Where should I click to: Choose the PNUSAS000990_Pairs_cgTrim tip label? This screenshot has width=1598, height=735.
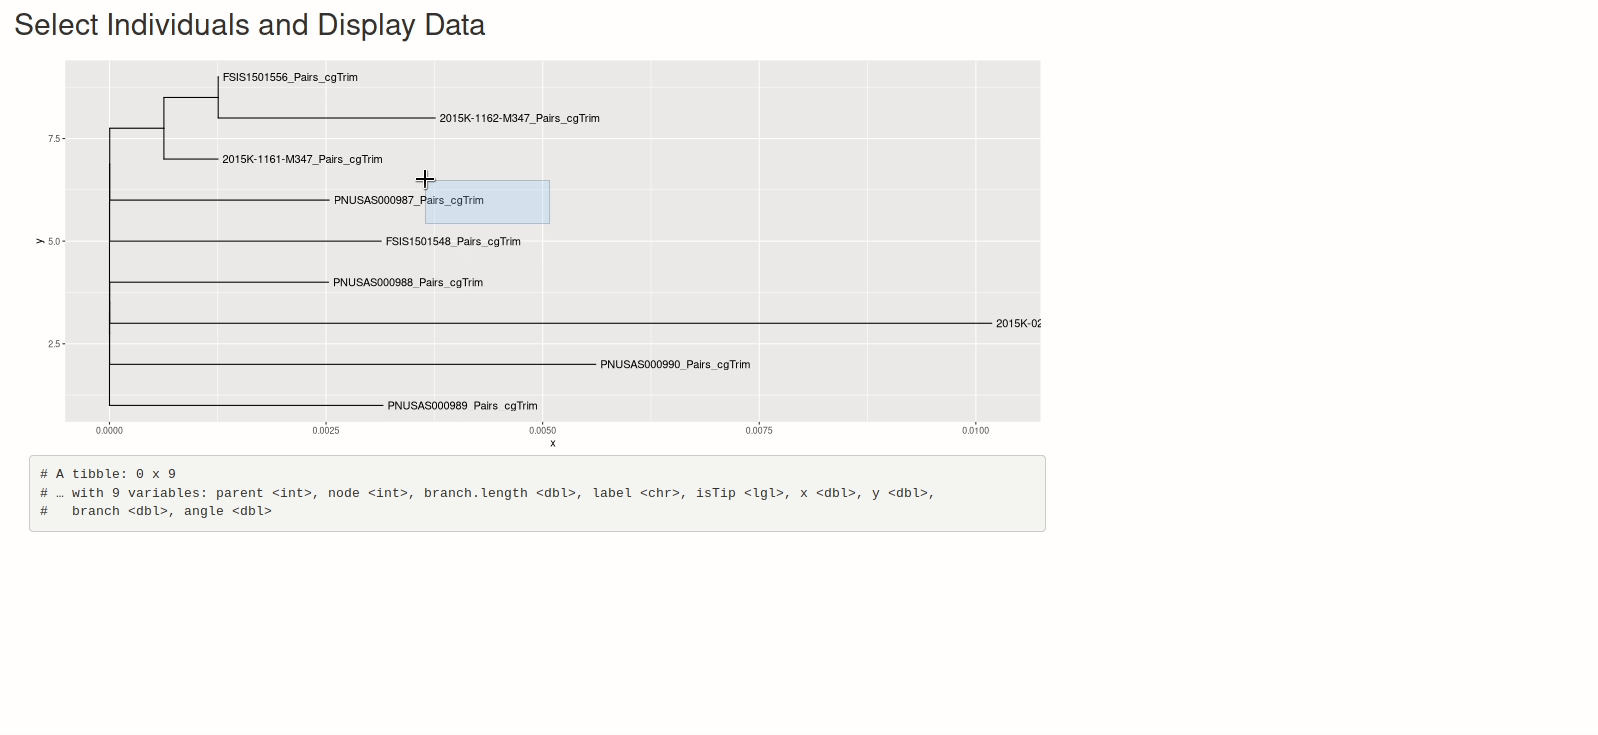(x=675, y=364)
